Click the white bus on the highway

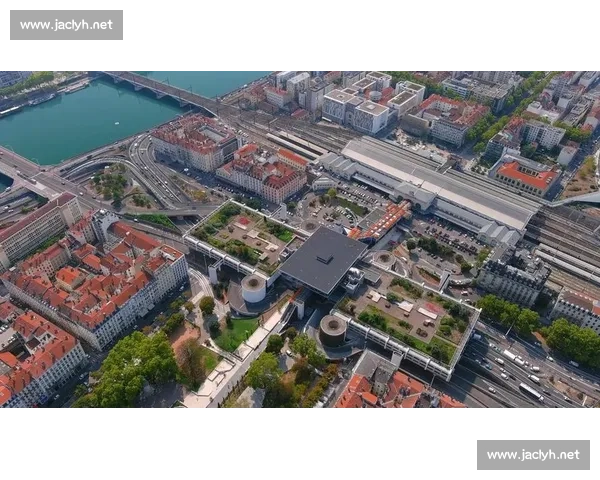tap(531, 392)
